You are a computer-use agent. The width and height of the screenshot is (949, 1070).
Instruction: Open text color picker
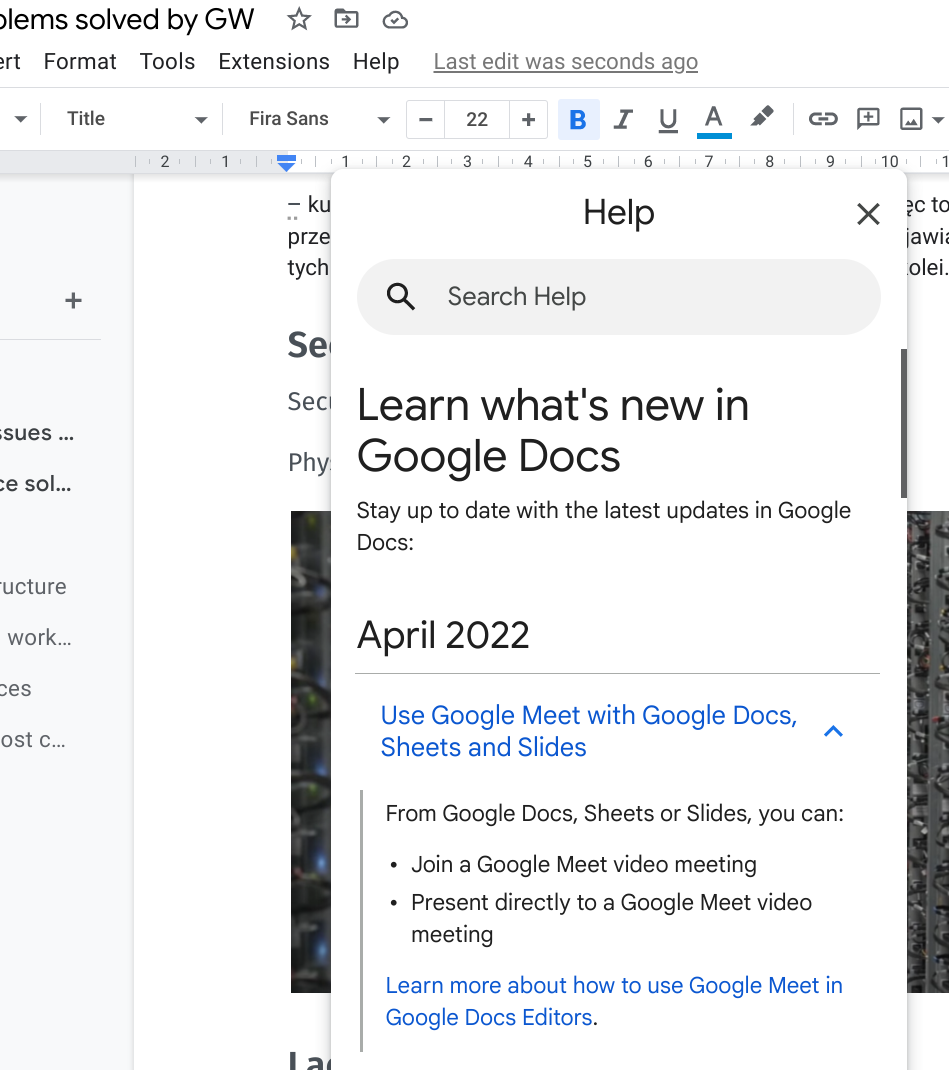point(714,119)
